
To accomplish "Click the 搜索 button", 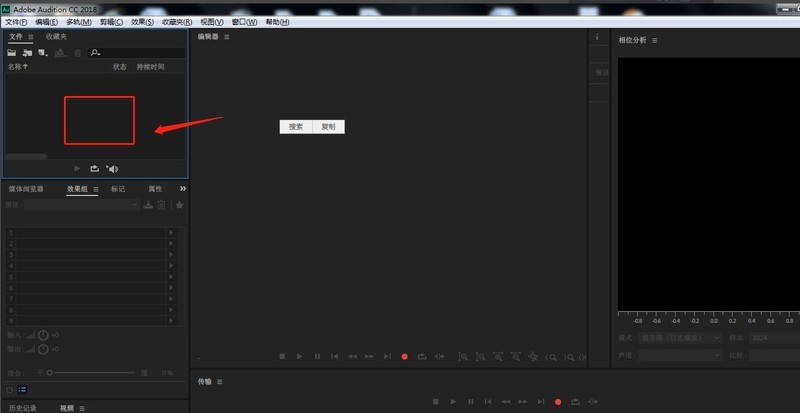I will pos(296,127).
